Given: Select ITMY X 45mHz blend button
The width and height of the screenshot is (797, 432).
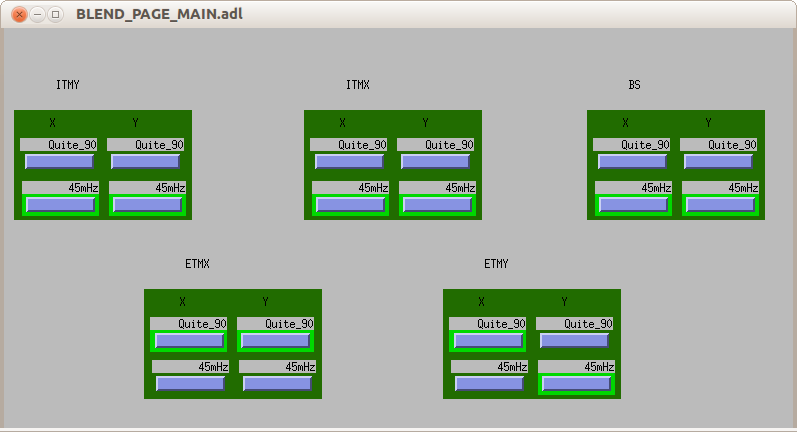Looking at the screenshot, I should (60, 204).
